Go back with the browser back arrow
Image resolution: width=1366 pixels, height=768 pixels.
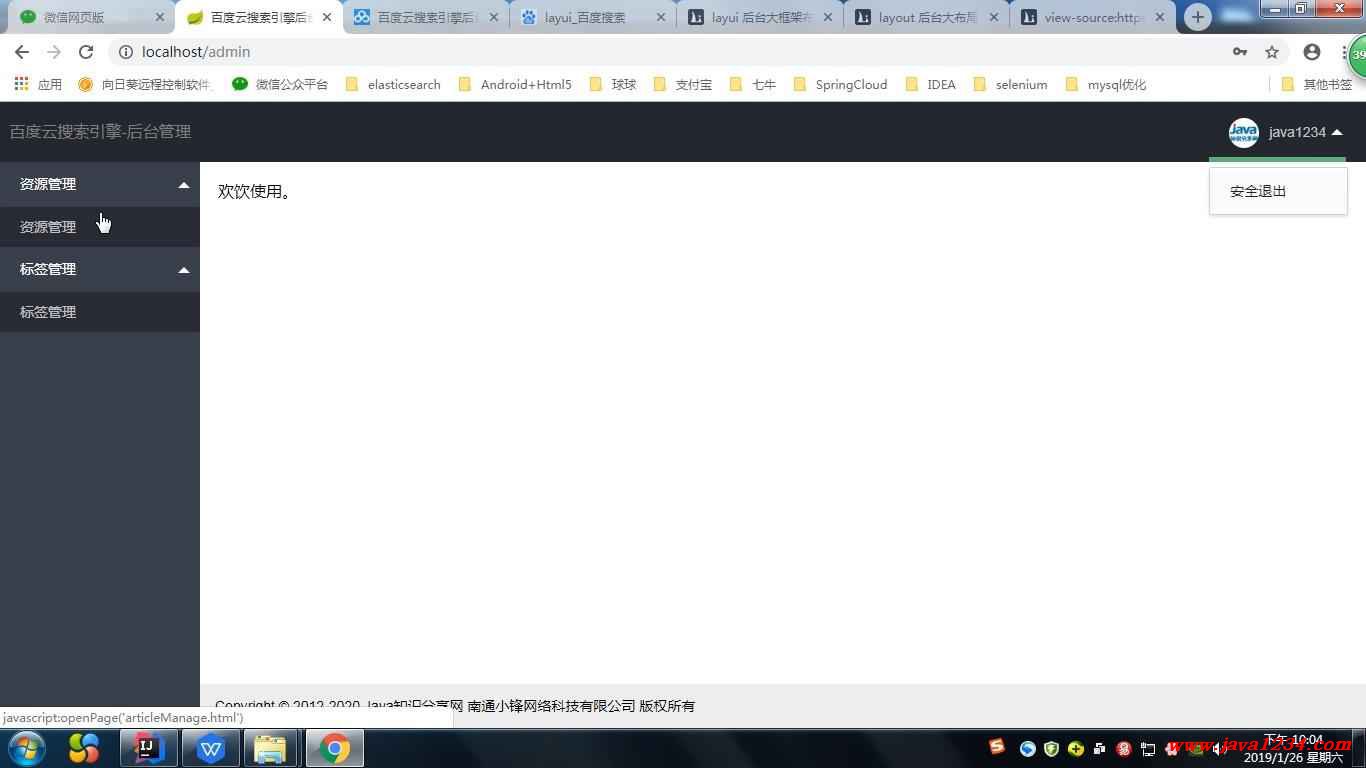[22, 52]
